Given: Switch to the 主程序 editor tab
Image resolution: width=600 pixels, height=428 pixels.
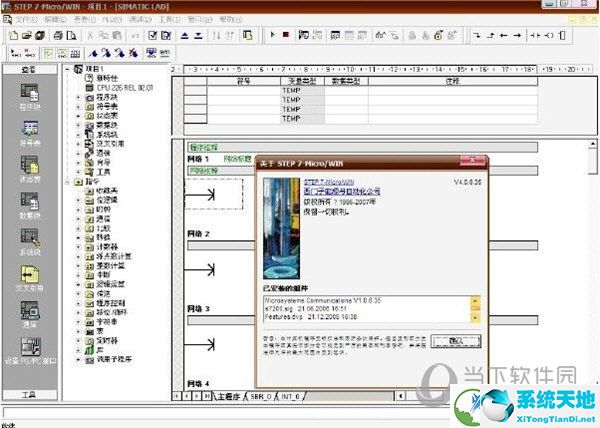Looking at the screenshot, I should tap(228, 397).
